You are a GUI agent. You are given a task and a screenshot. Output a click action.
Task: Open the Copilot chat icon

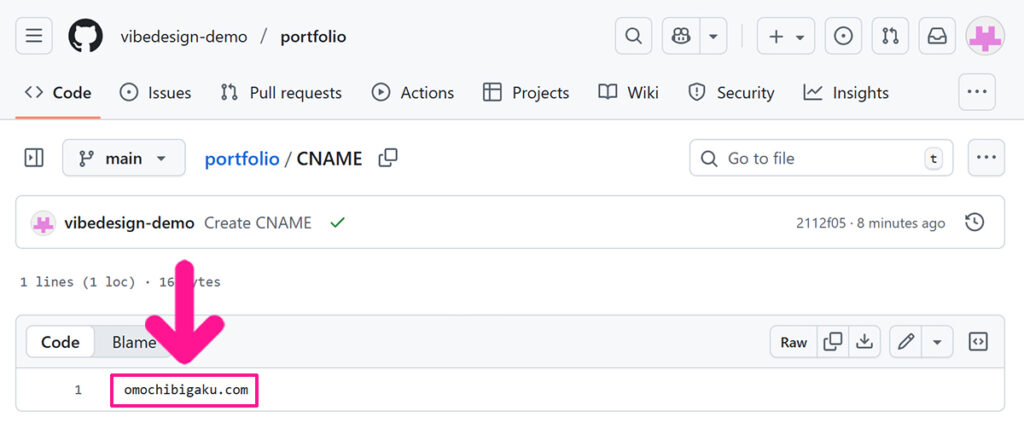[682, 37]
